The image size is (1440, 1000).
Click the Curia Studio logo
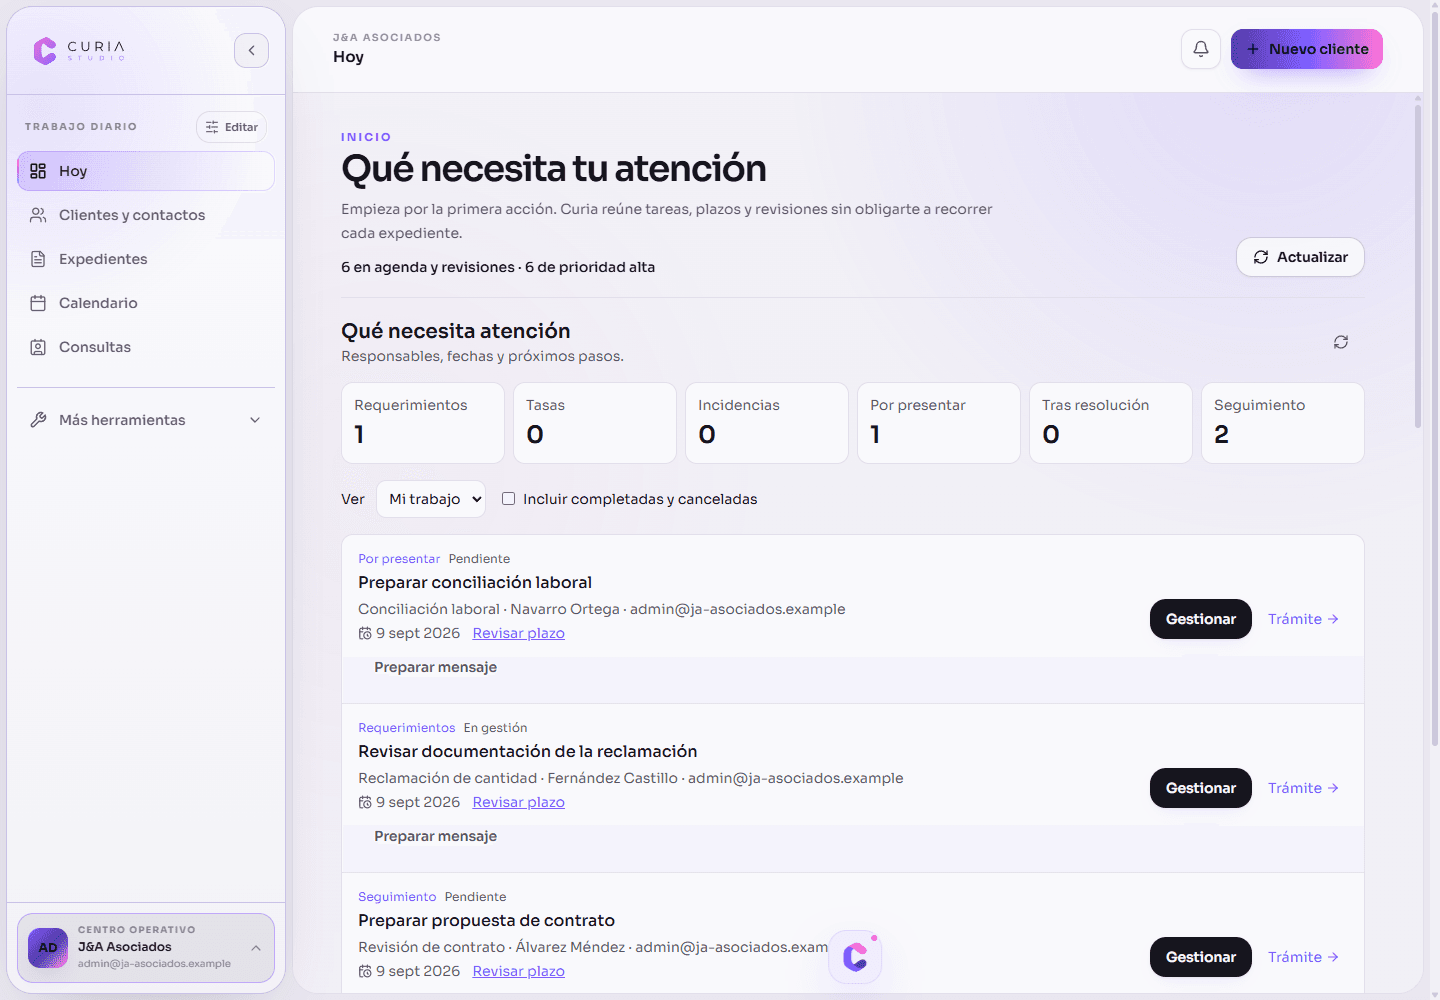[79, 50]
